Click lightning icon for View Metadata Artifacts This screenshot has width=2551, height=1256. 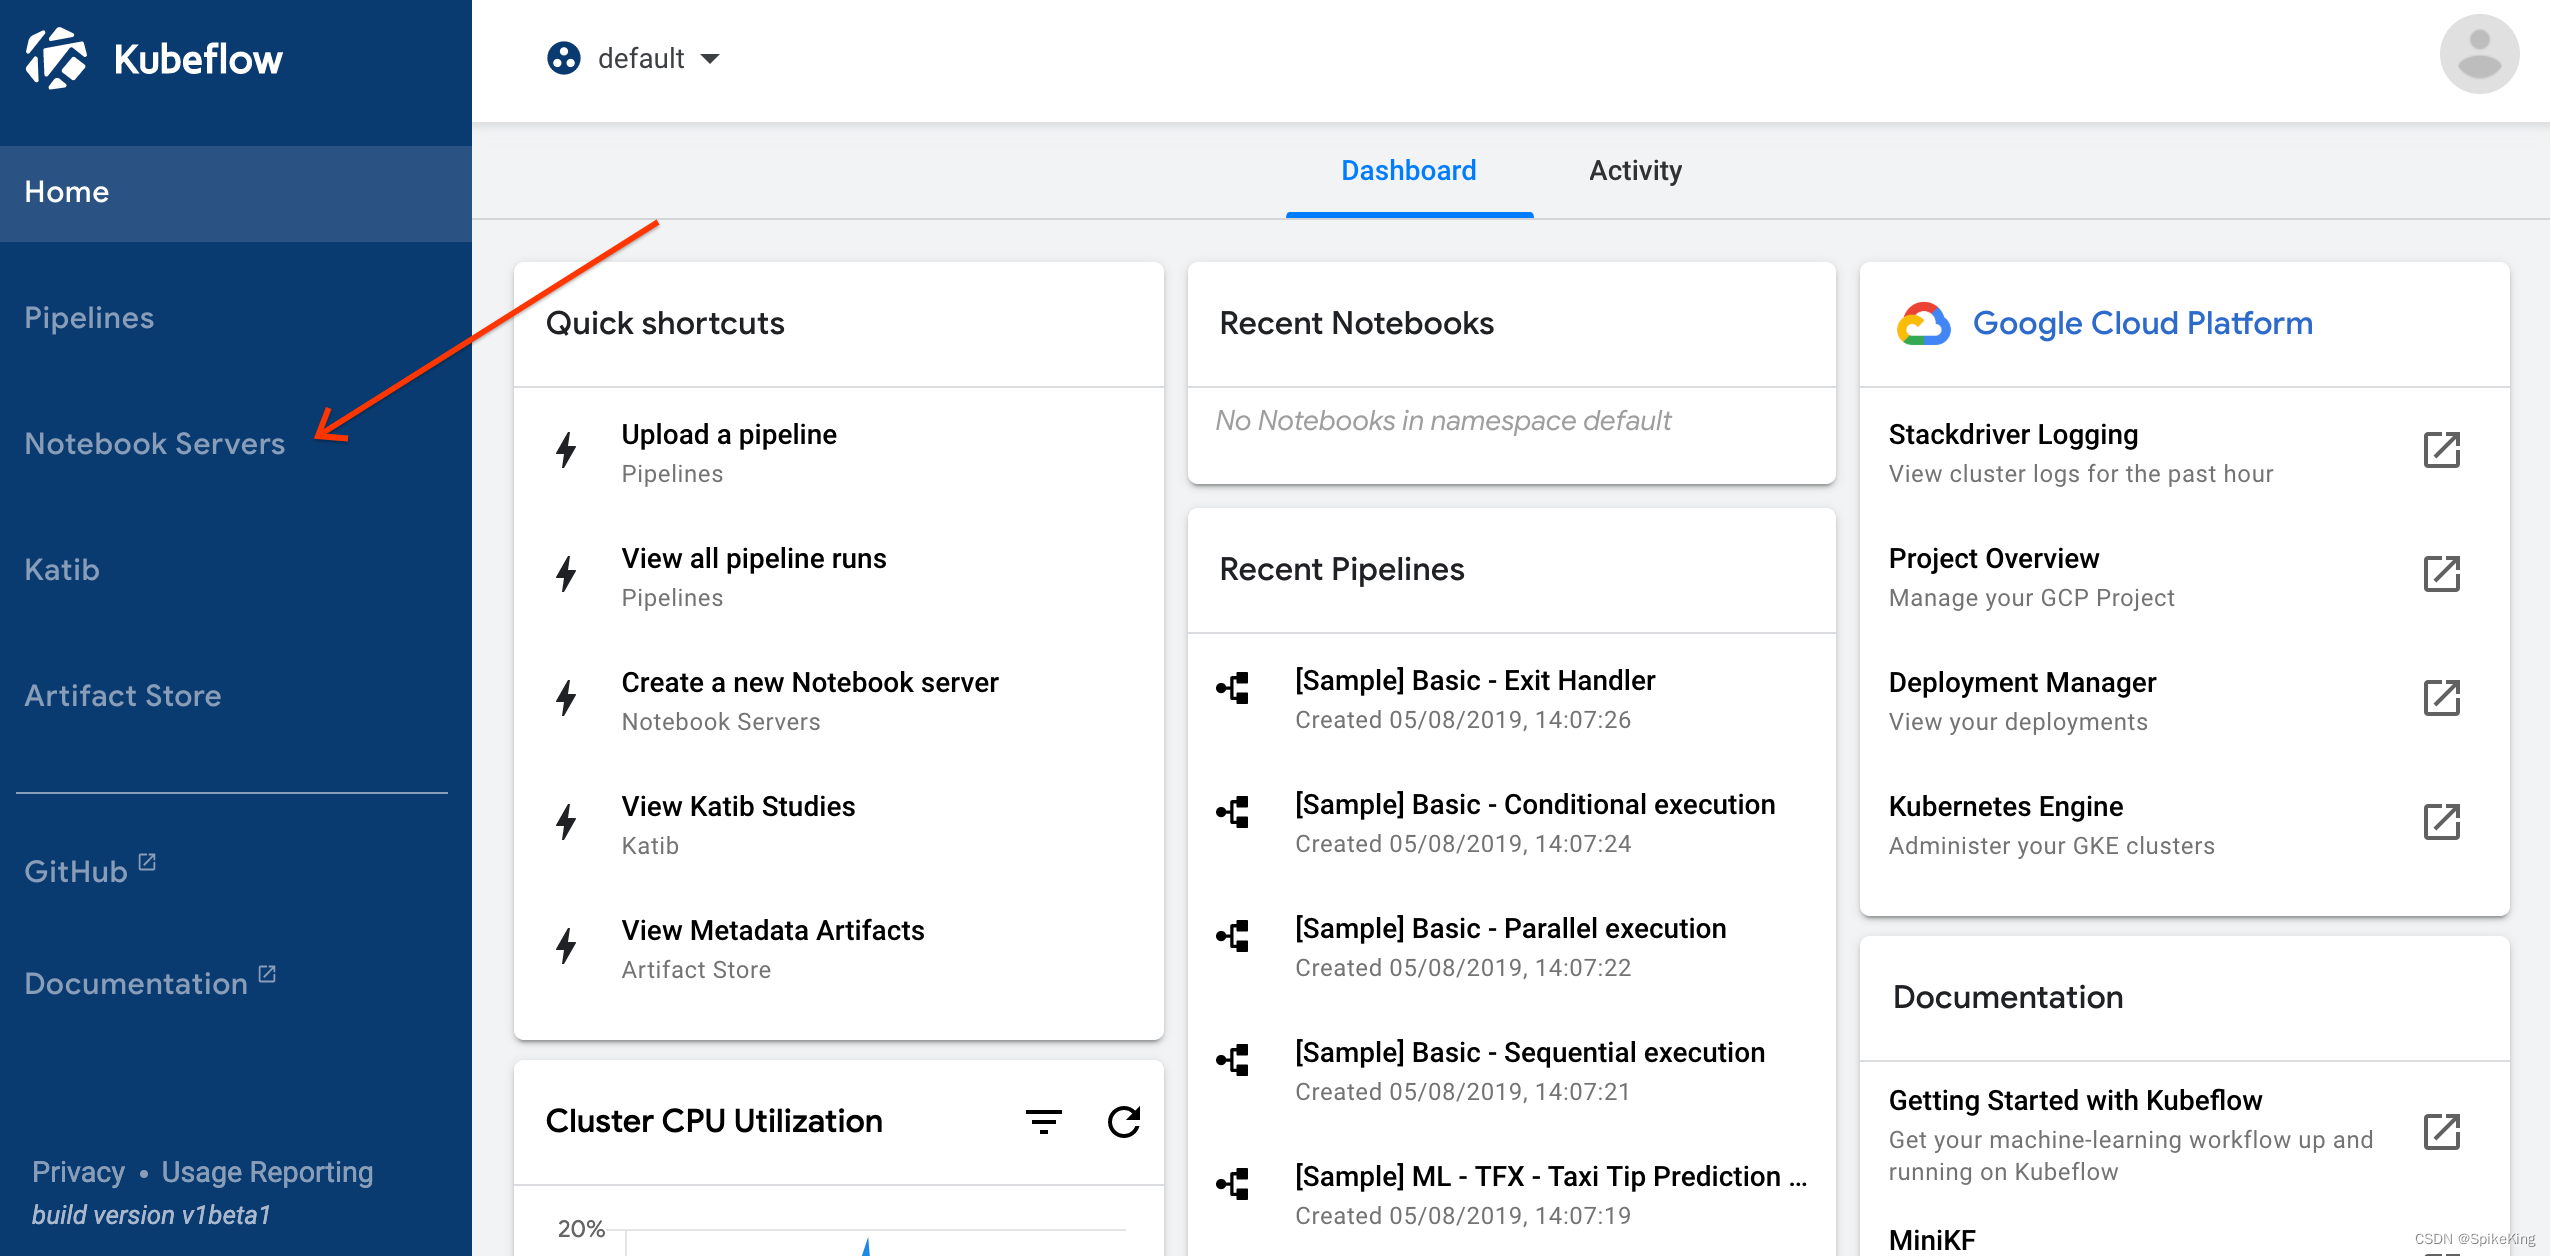tap(567, 946)
